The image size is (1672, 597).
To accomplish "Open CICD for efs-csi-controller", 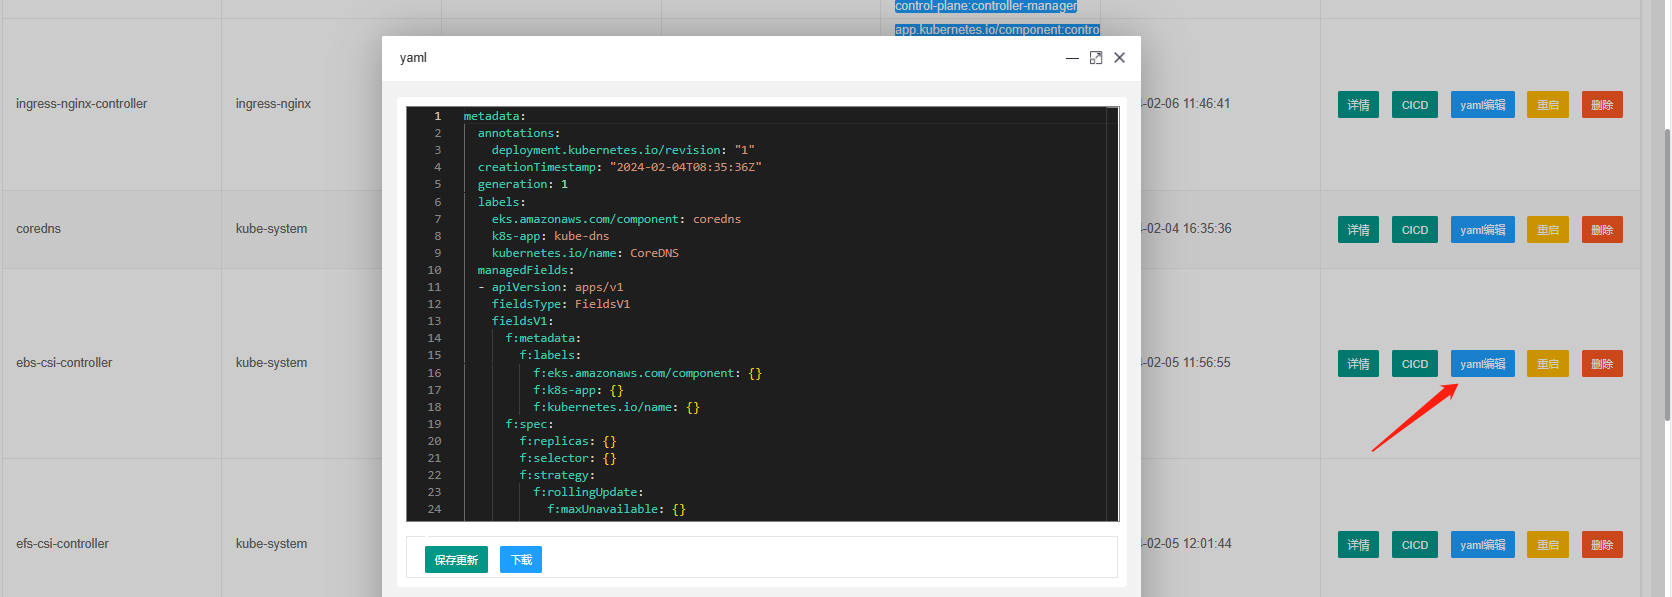I will pos(1415,545).
